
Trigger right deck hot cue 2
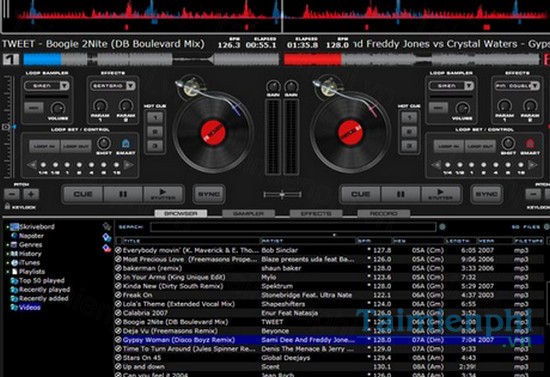[x=409, y=132]
